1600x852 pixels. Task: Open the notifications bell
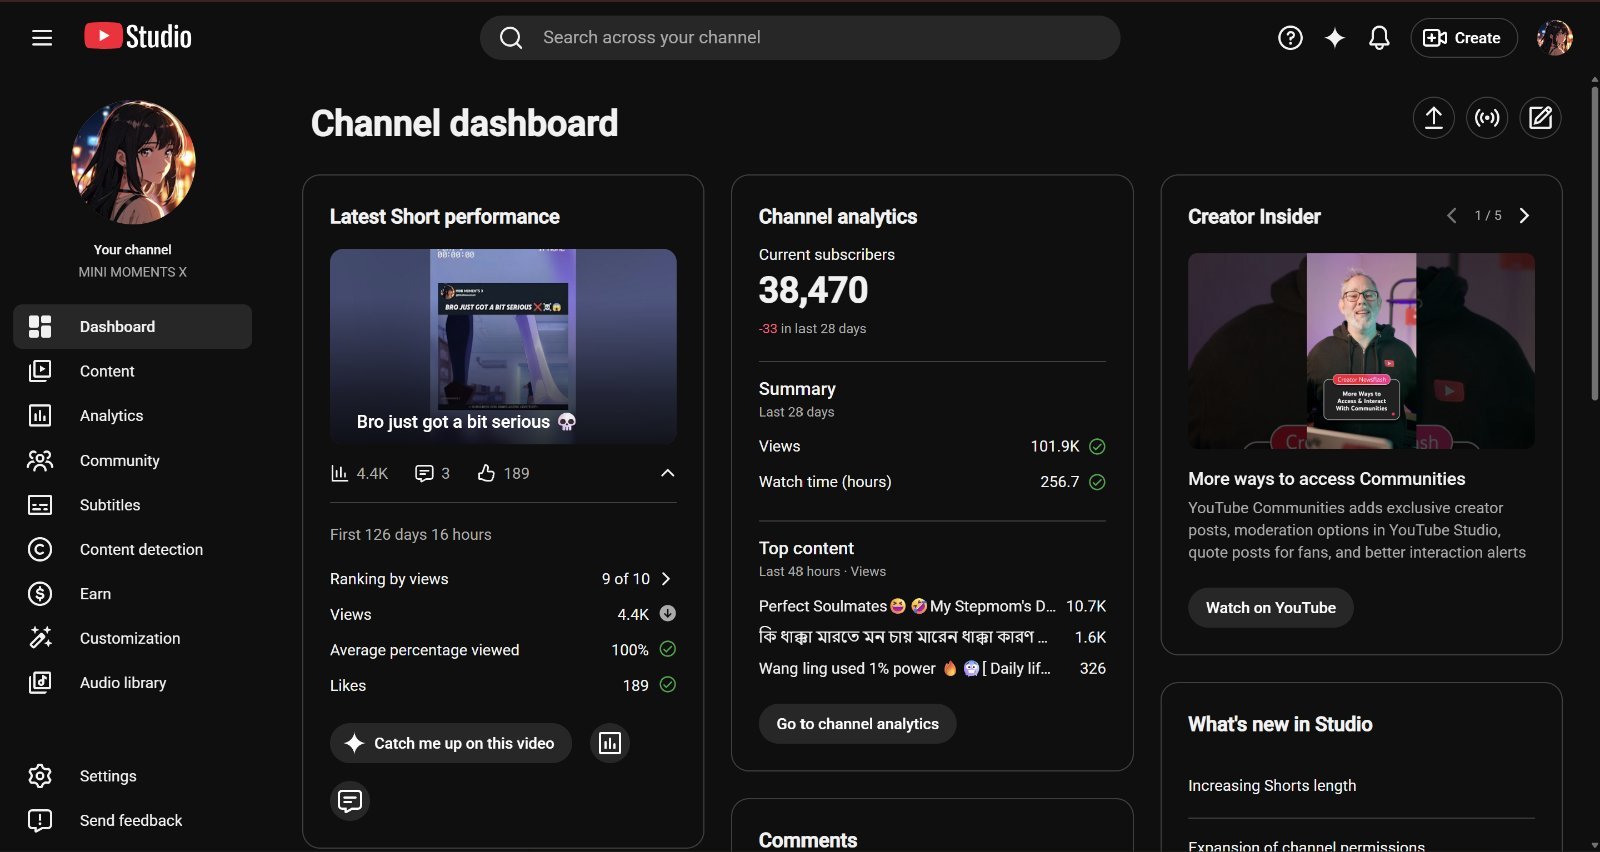pos(1379,38)
